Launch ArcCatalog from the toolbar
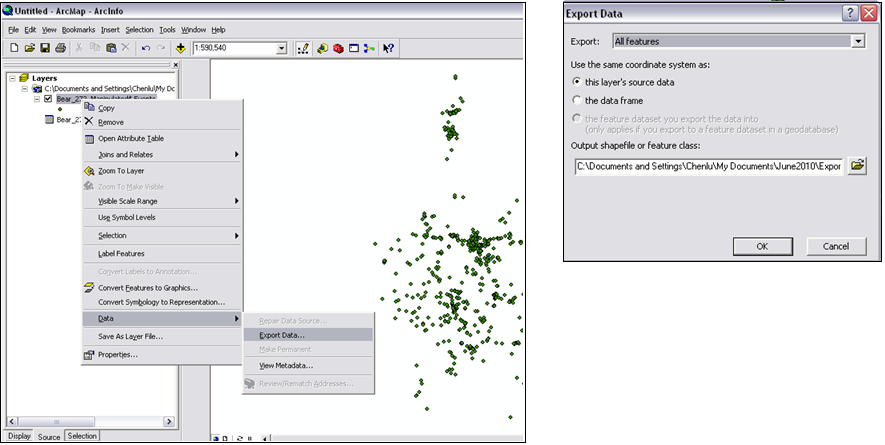 click(323, 48)
